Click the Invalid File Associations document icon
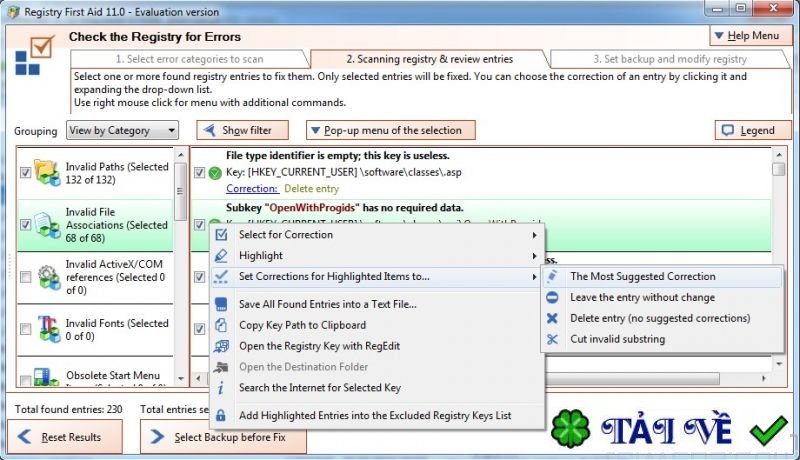This screenshot has height=460, width=800. pos(47,225)
